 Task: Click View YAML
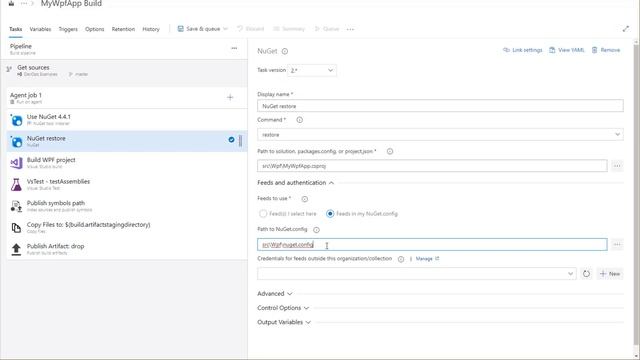pos(567,50)
